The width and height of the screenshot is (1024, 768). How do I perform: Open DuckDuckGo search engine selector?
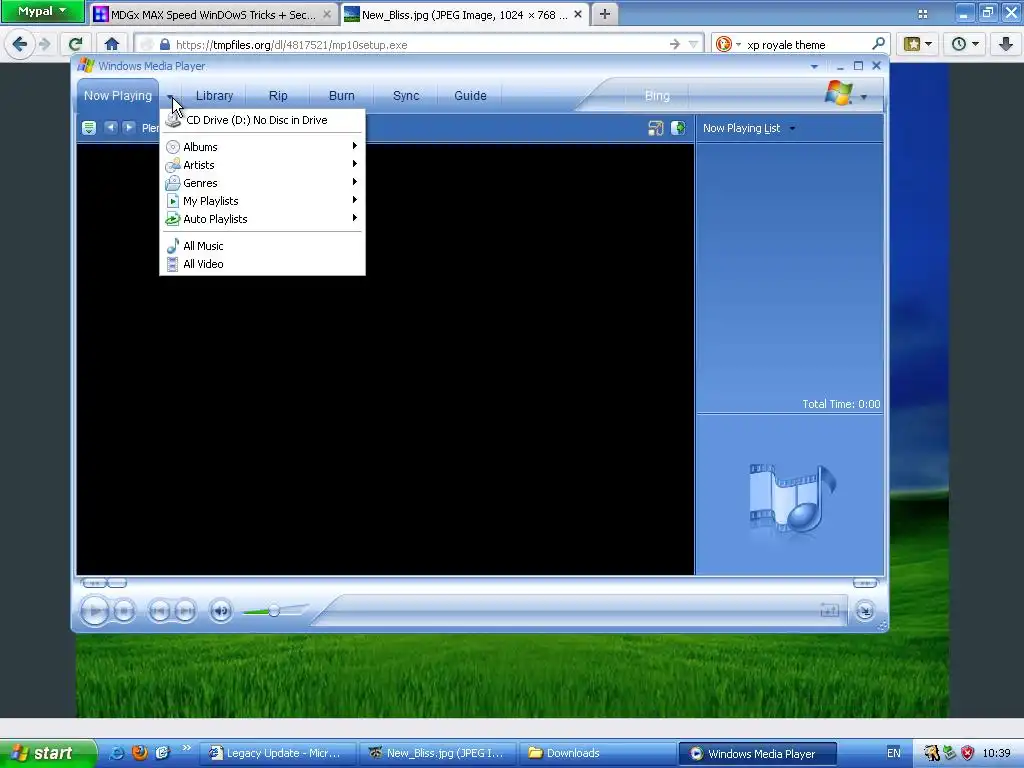coord(728,44)
